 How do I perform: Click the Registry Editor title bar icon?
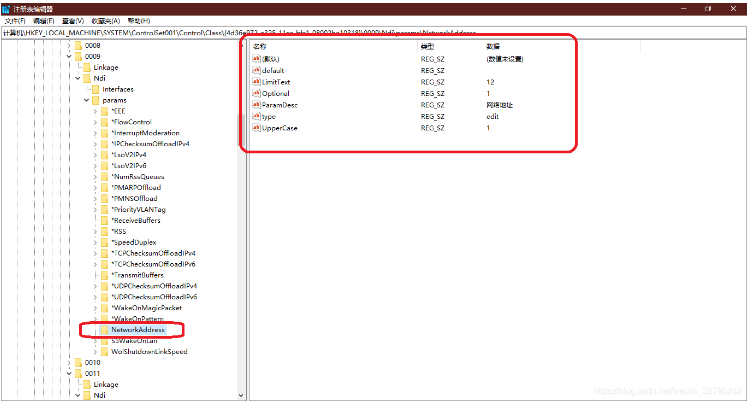coord(6,9)
